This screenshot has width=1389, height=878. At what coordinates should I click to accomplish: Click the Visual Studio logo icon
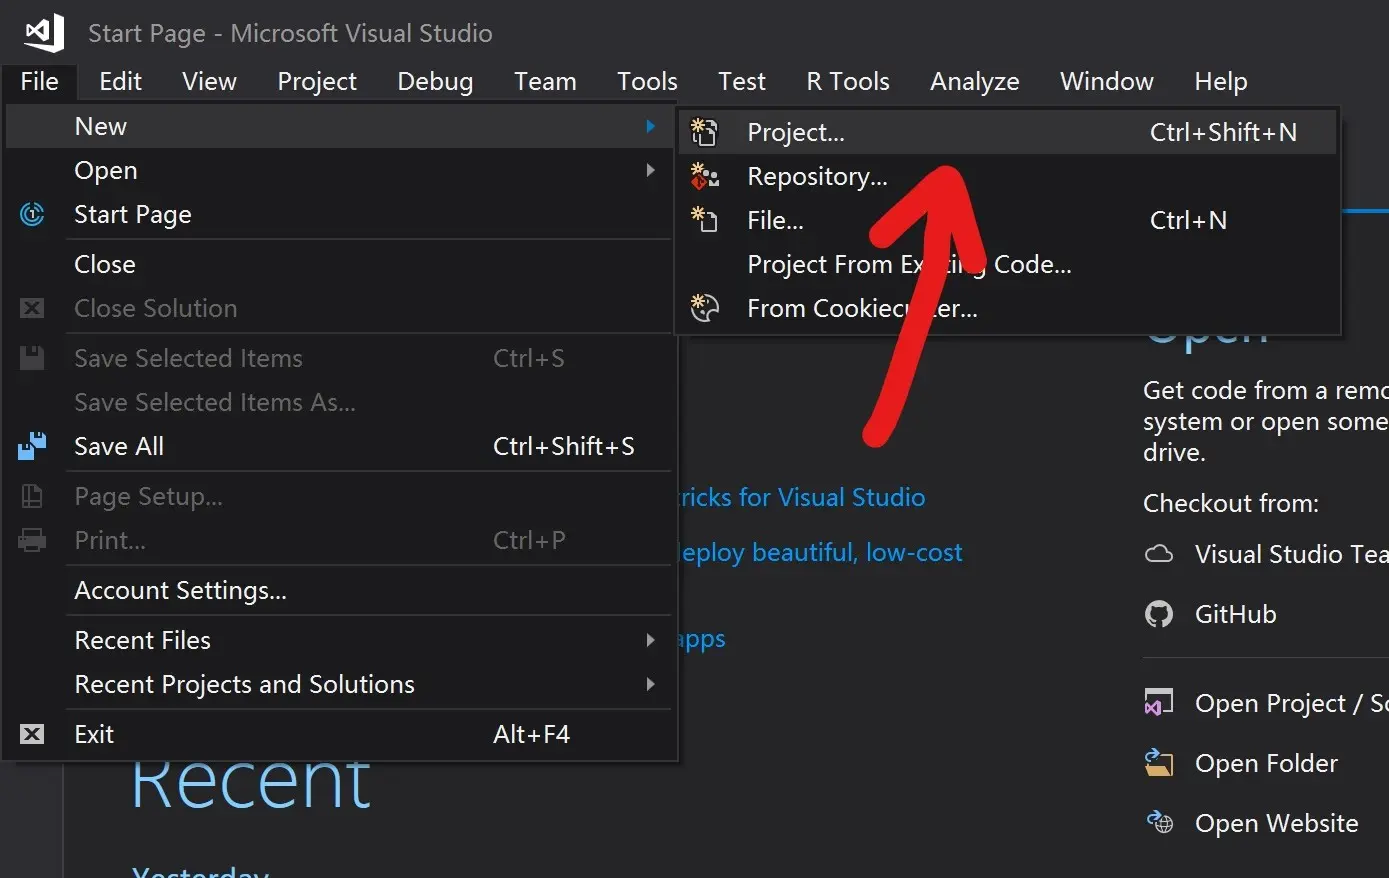[x=44, y=32]
